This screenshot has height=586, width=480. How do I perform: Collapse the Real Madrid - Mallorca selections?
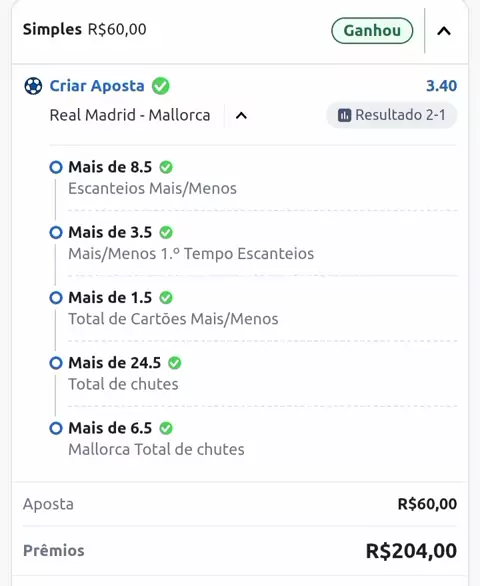click(x=241, y=115)
